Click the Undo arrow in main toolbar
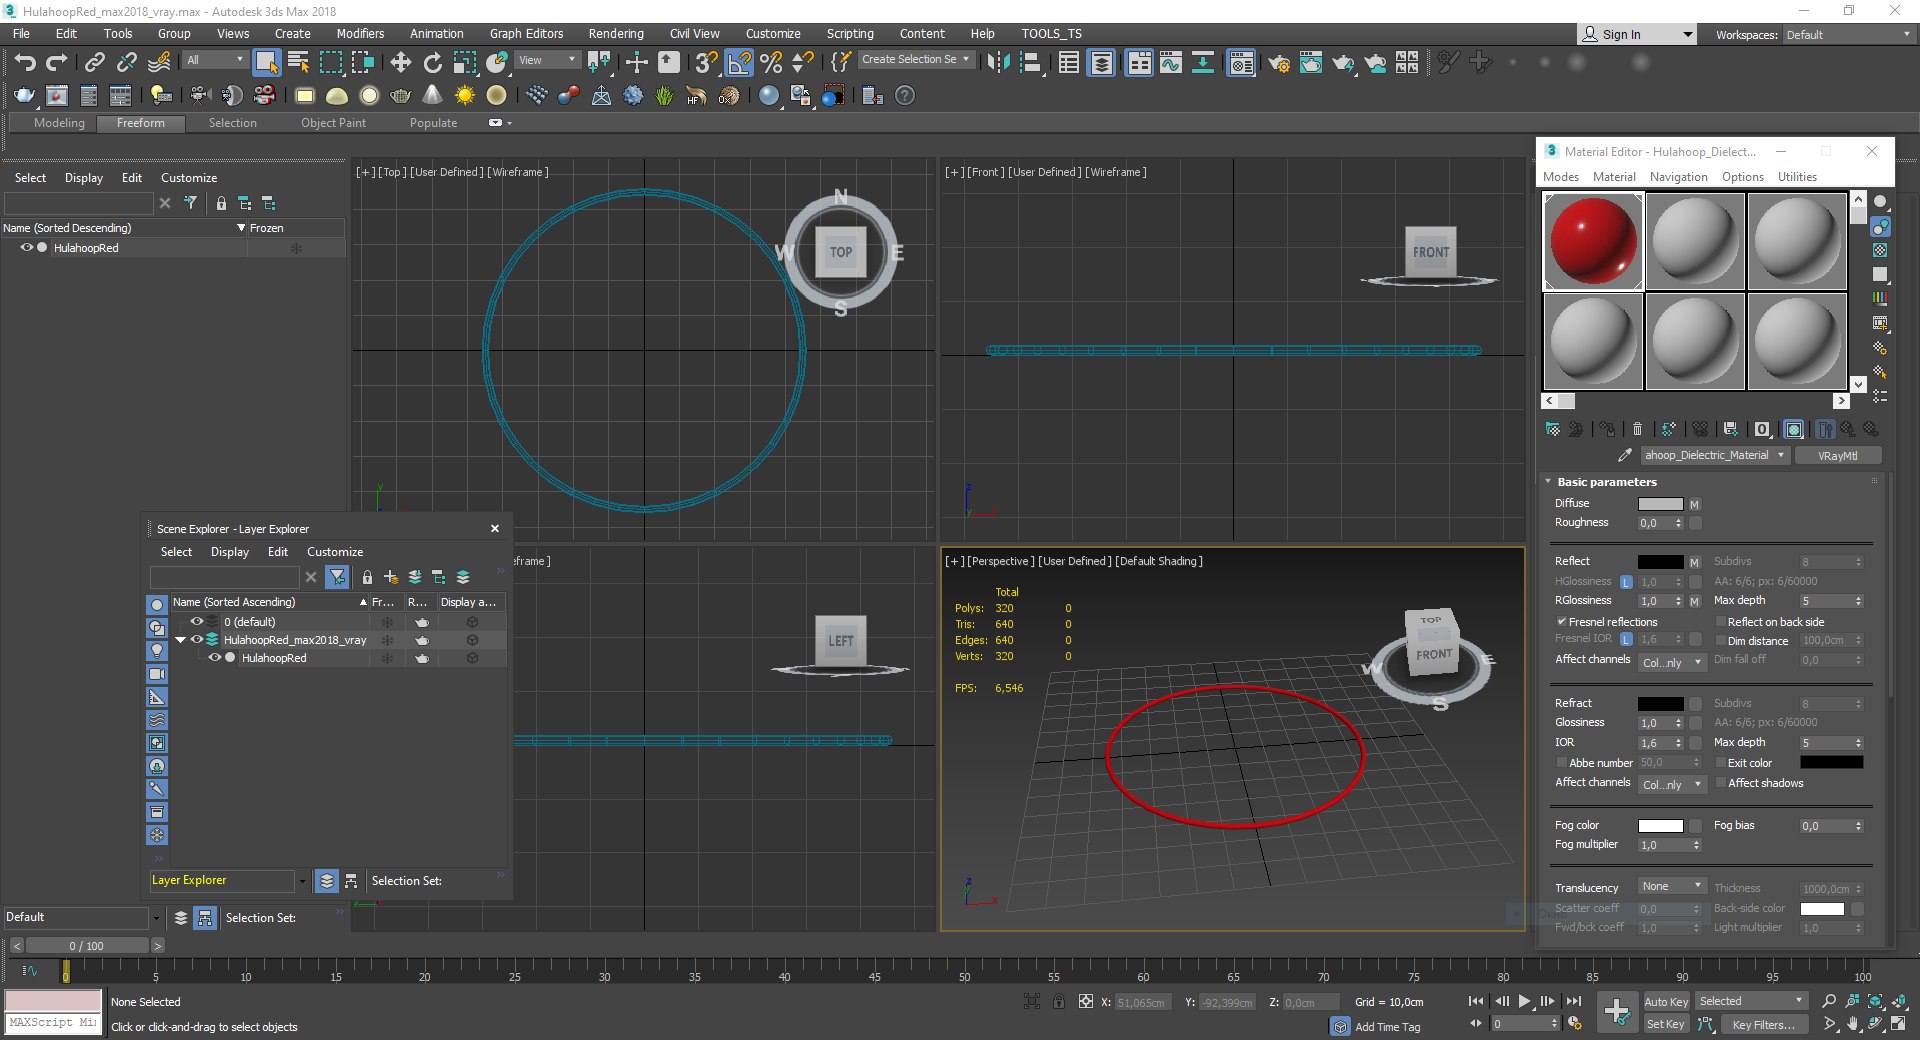Image resolution: width=1920 pixels, height=1040 pixels. (x=25, y=63)
